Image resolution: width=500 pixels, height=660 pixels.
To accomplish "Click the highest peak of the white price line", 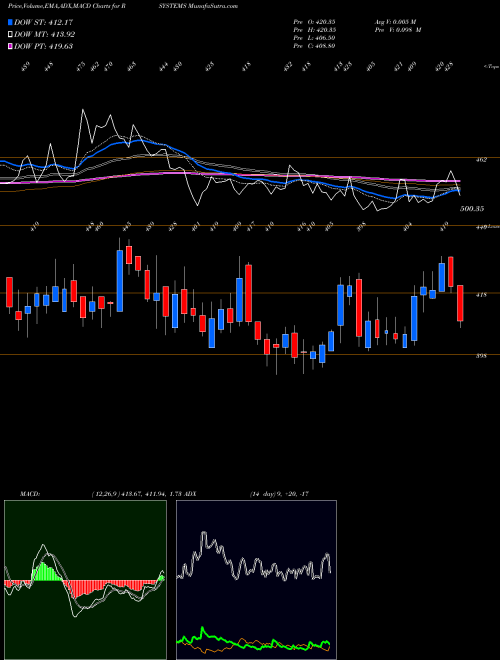I will click(83, 110).
